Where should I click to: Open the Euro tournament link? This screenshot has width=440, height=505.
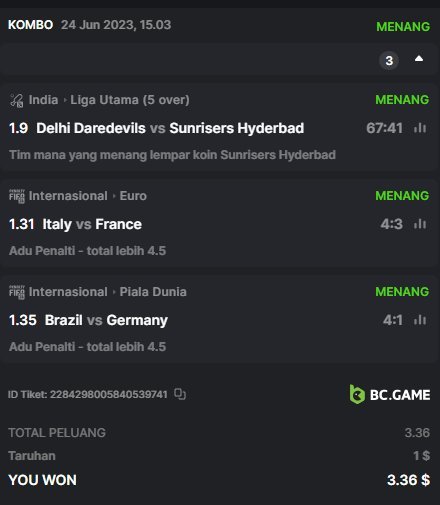[x=133, y=196]
